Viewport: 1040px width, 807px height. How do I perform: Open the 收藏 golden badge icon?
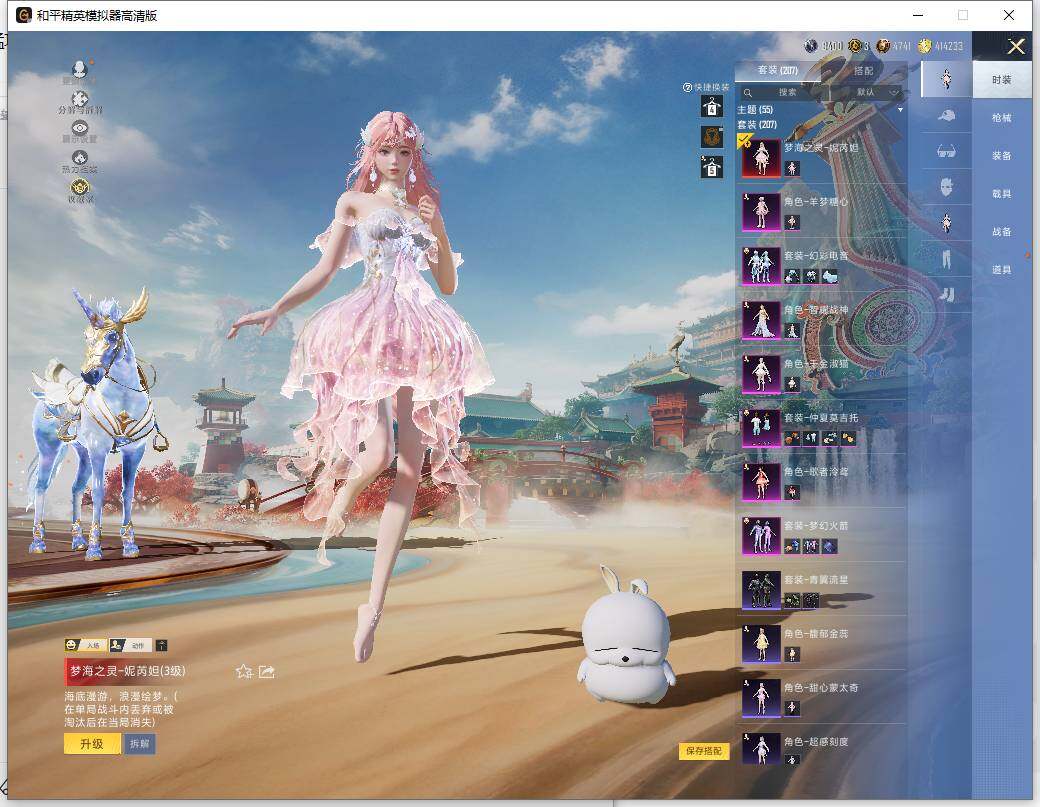(80, 186)
